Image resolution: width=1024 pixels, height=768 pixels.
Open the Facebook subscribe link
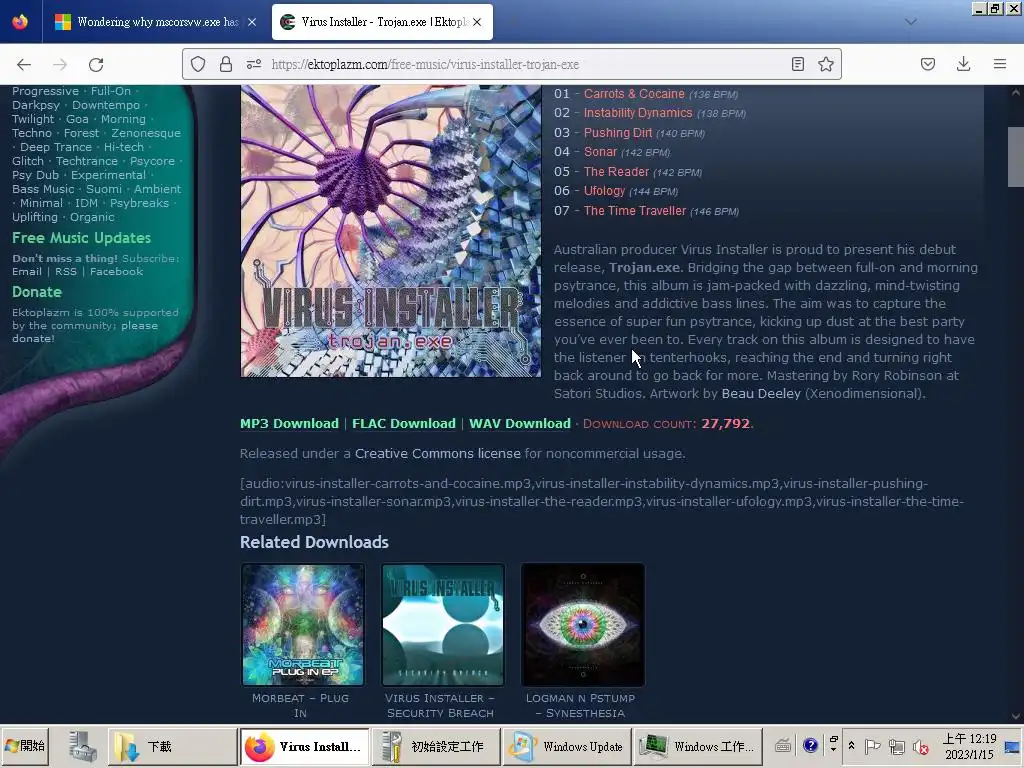[x=116, y=272]
